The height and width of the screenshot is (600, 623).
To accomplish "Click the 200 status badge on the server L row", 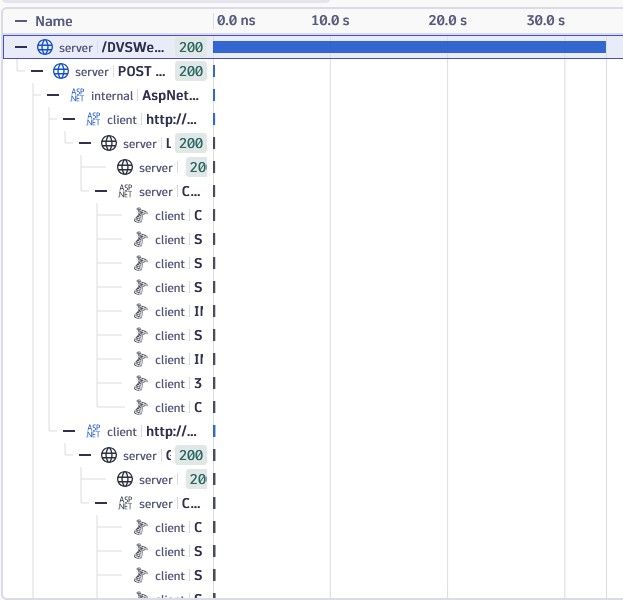I will (x=191, y=143).
